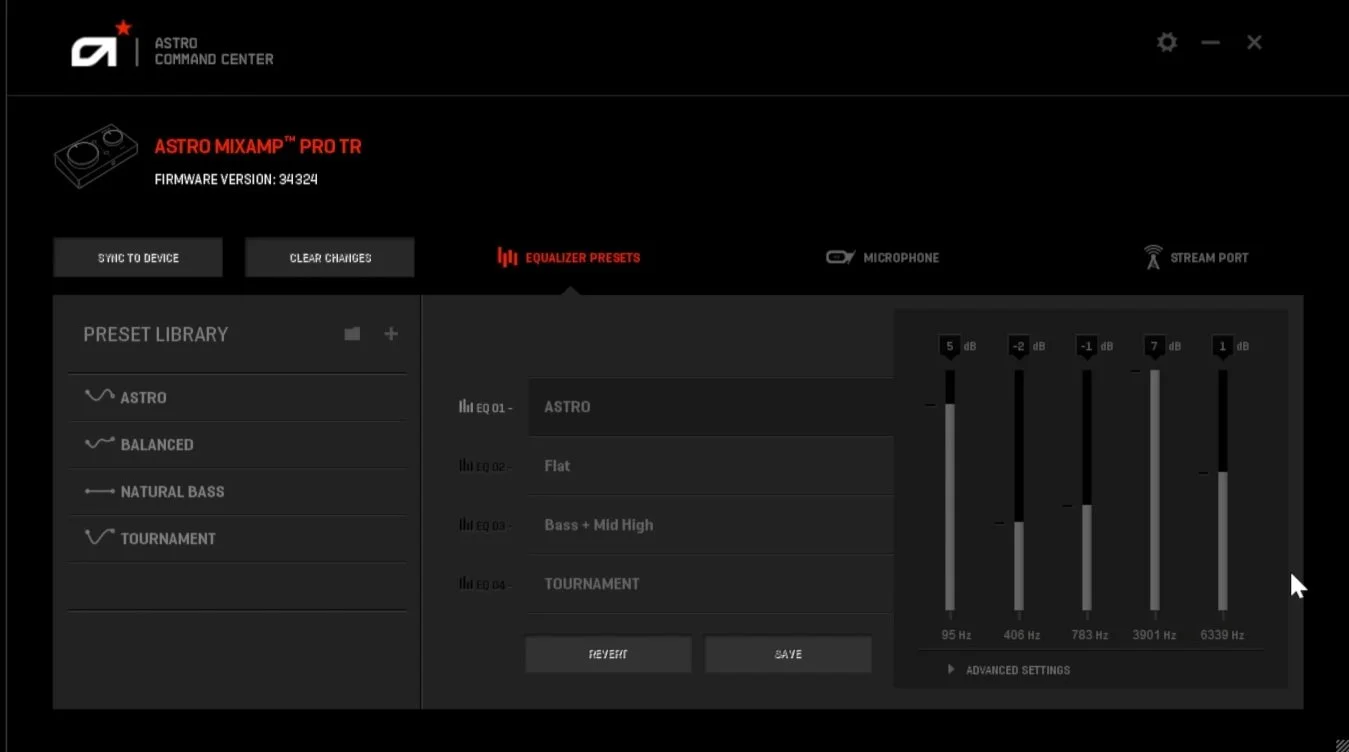The height and width of the screenshot is (752, 1349).
Task: Click the Clear Changes button
Action: point(330,257)
